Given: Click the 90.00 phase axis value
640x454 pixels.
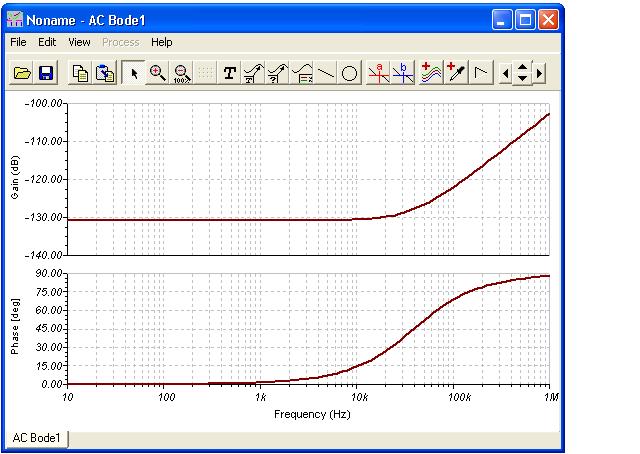Looking at the screenshot, I should tap(49, 273).
